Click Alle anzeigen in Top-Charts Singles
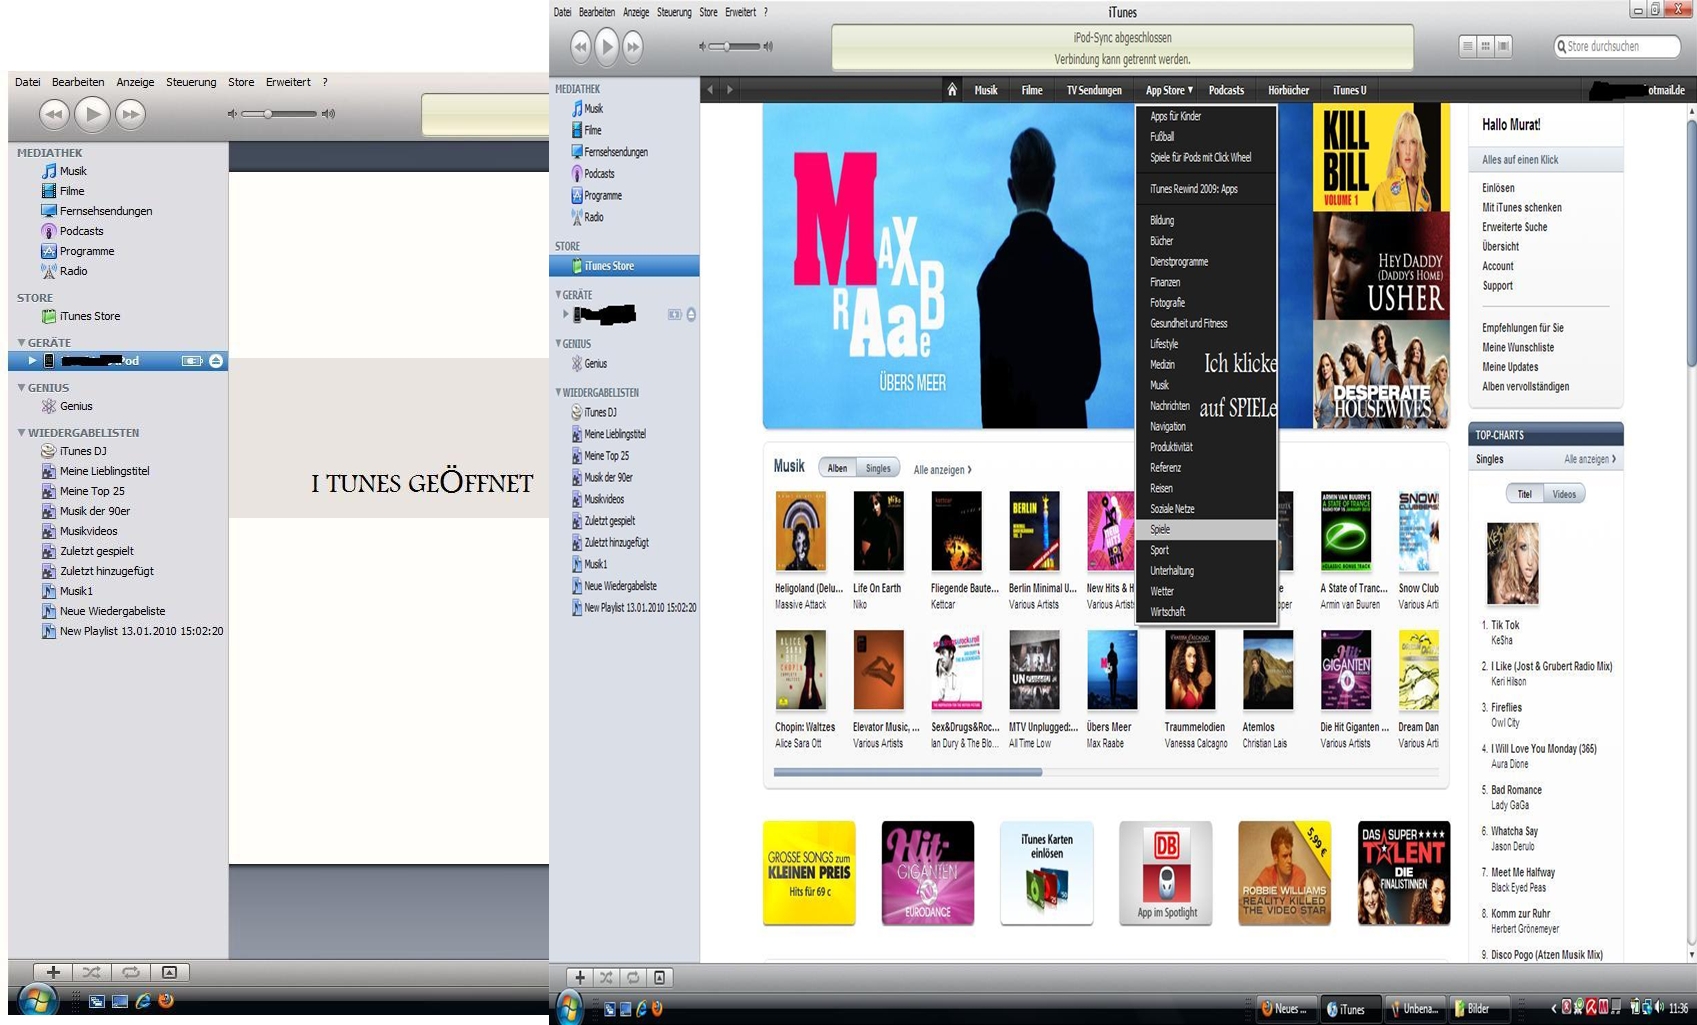1697x1025 pixels. click(1590, 459)
